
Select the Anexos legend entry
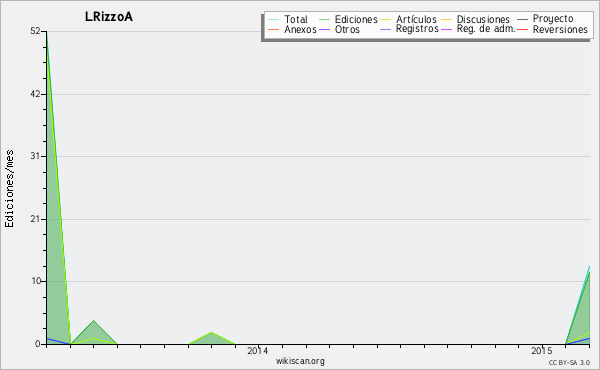pyautogui.click(x=300, y=29)
